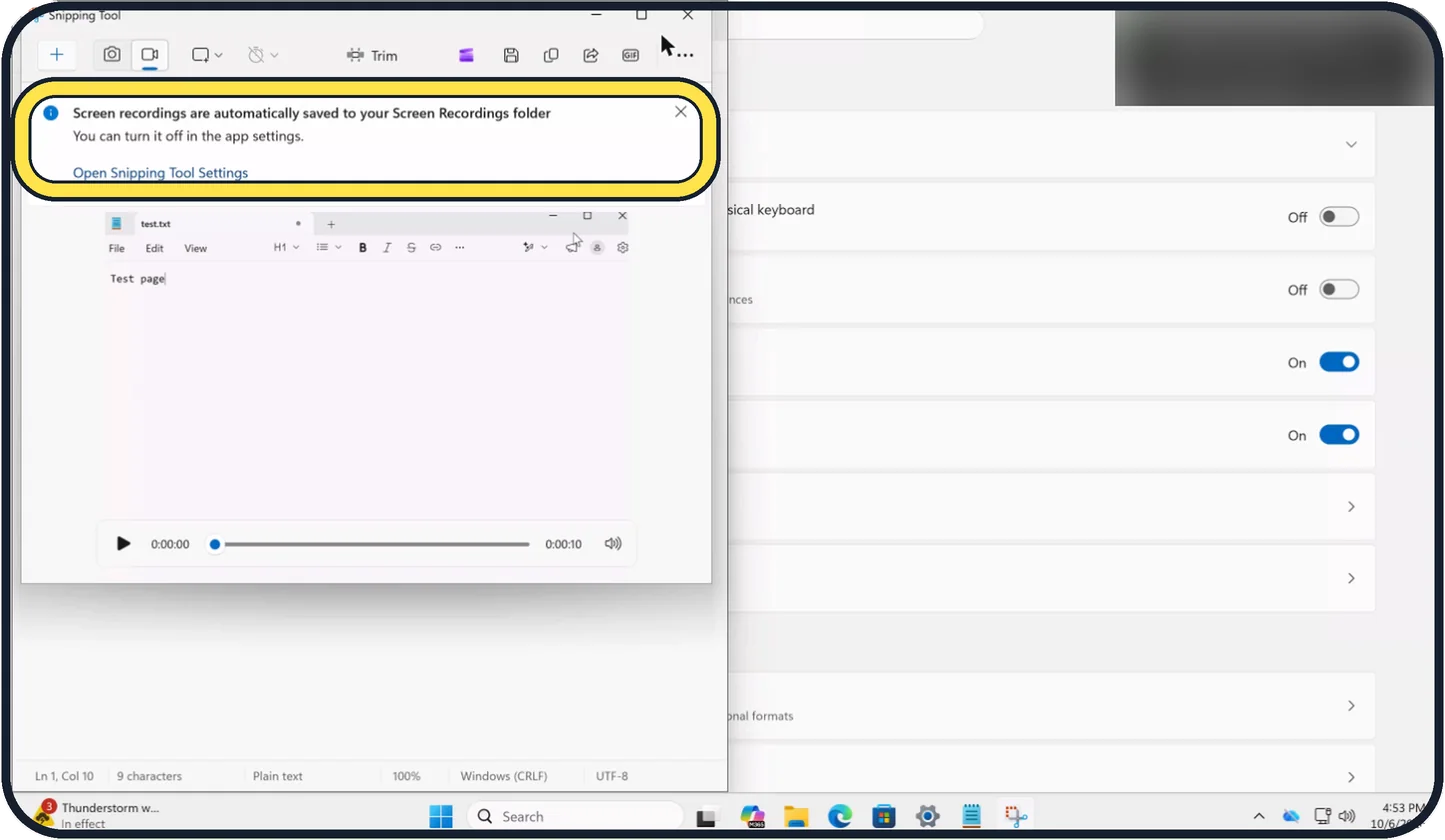Copy the recording using the copy icon
Screen dimensions: 1445x840
coord(551,56)
